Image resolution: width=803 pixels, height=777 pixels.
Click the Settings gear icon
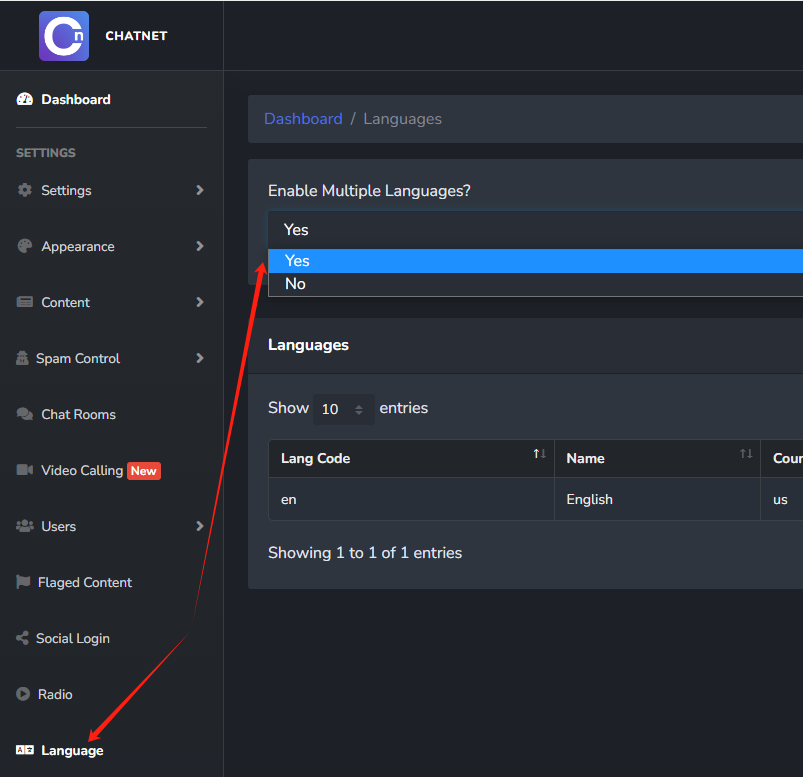pyautogui.click(x=25, y=190)
